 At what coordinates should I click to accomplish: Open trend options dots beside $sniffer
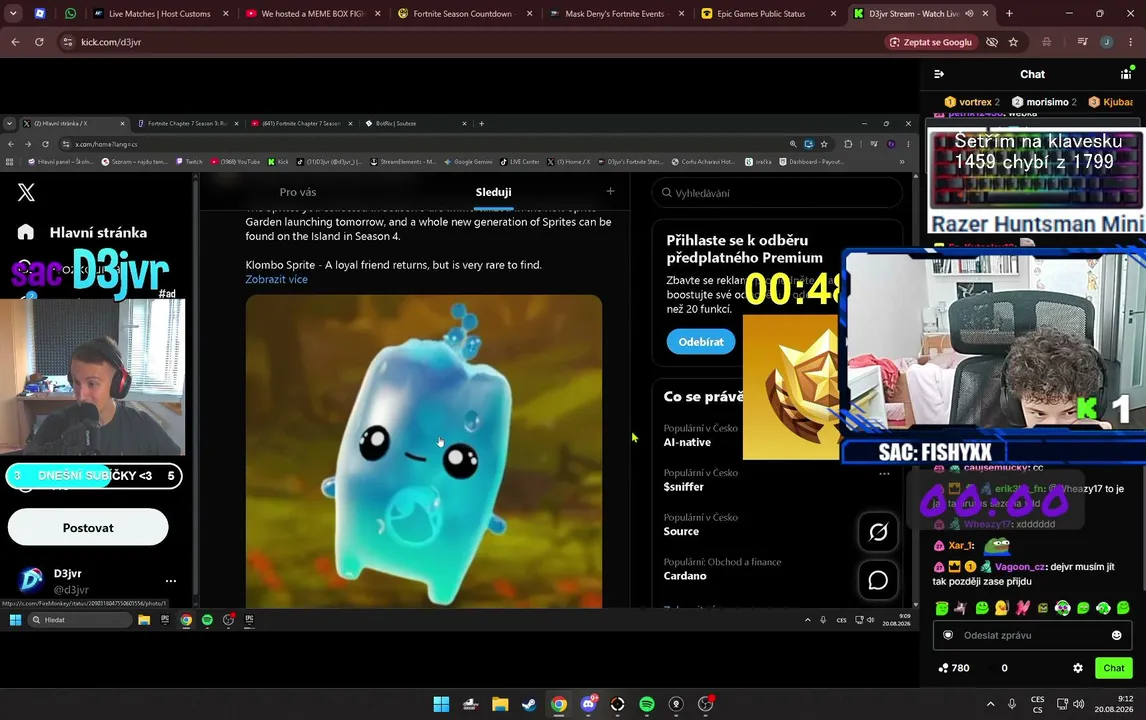pyautogui.click(x=884, y=474)
